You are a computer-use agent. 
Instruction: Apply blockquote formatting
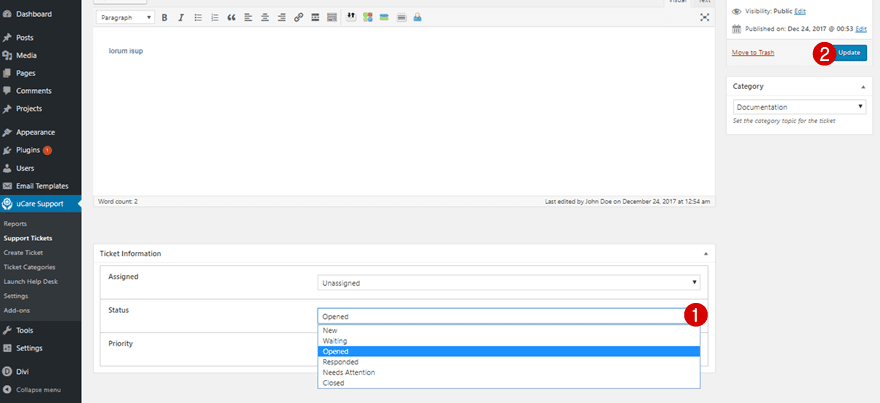coord(231,17)
